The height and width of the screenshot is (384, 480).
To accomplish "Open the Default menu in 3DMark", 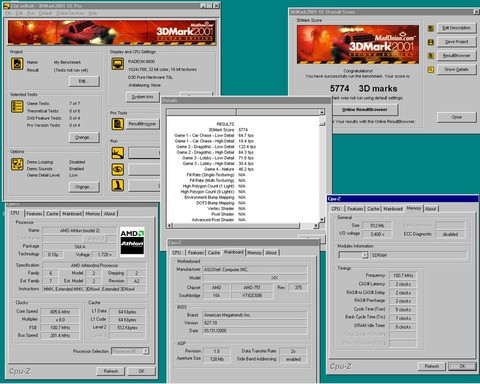I will coord(45,13).
